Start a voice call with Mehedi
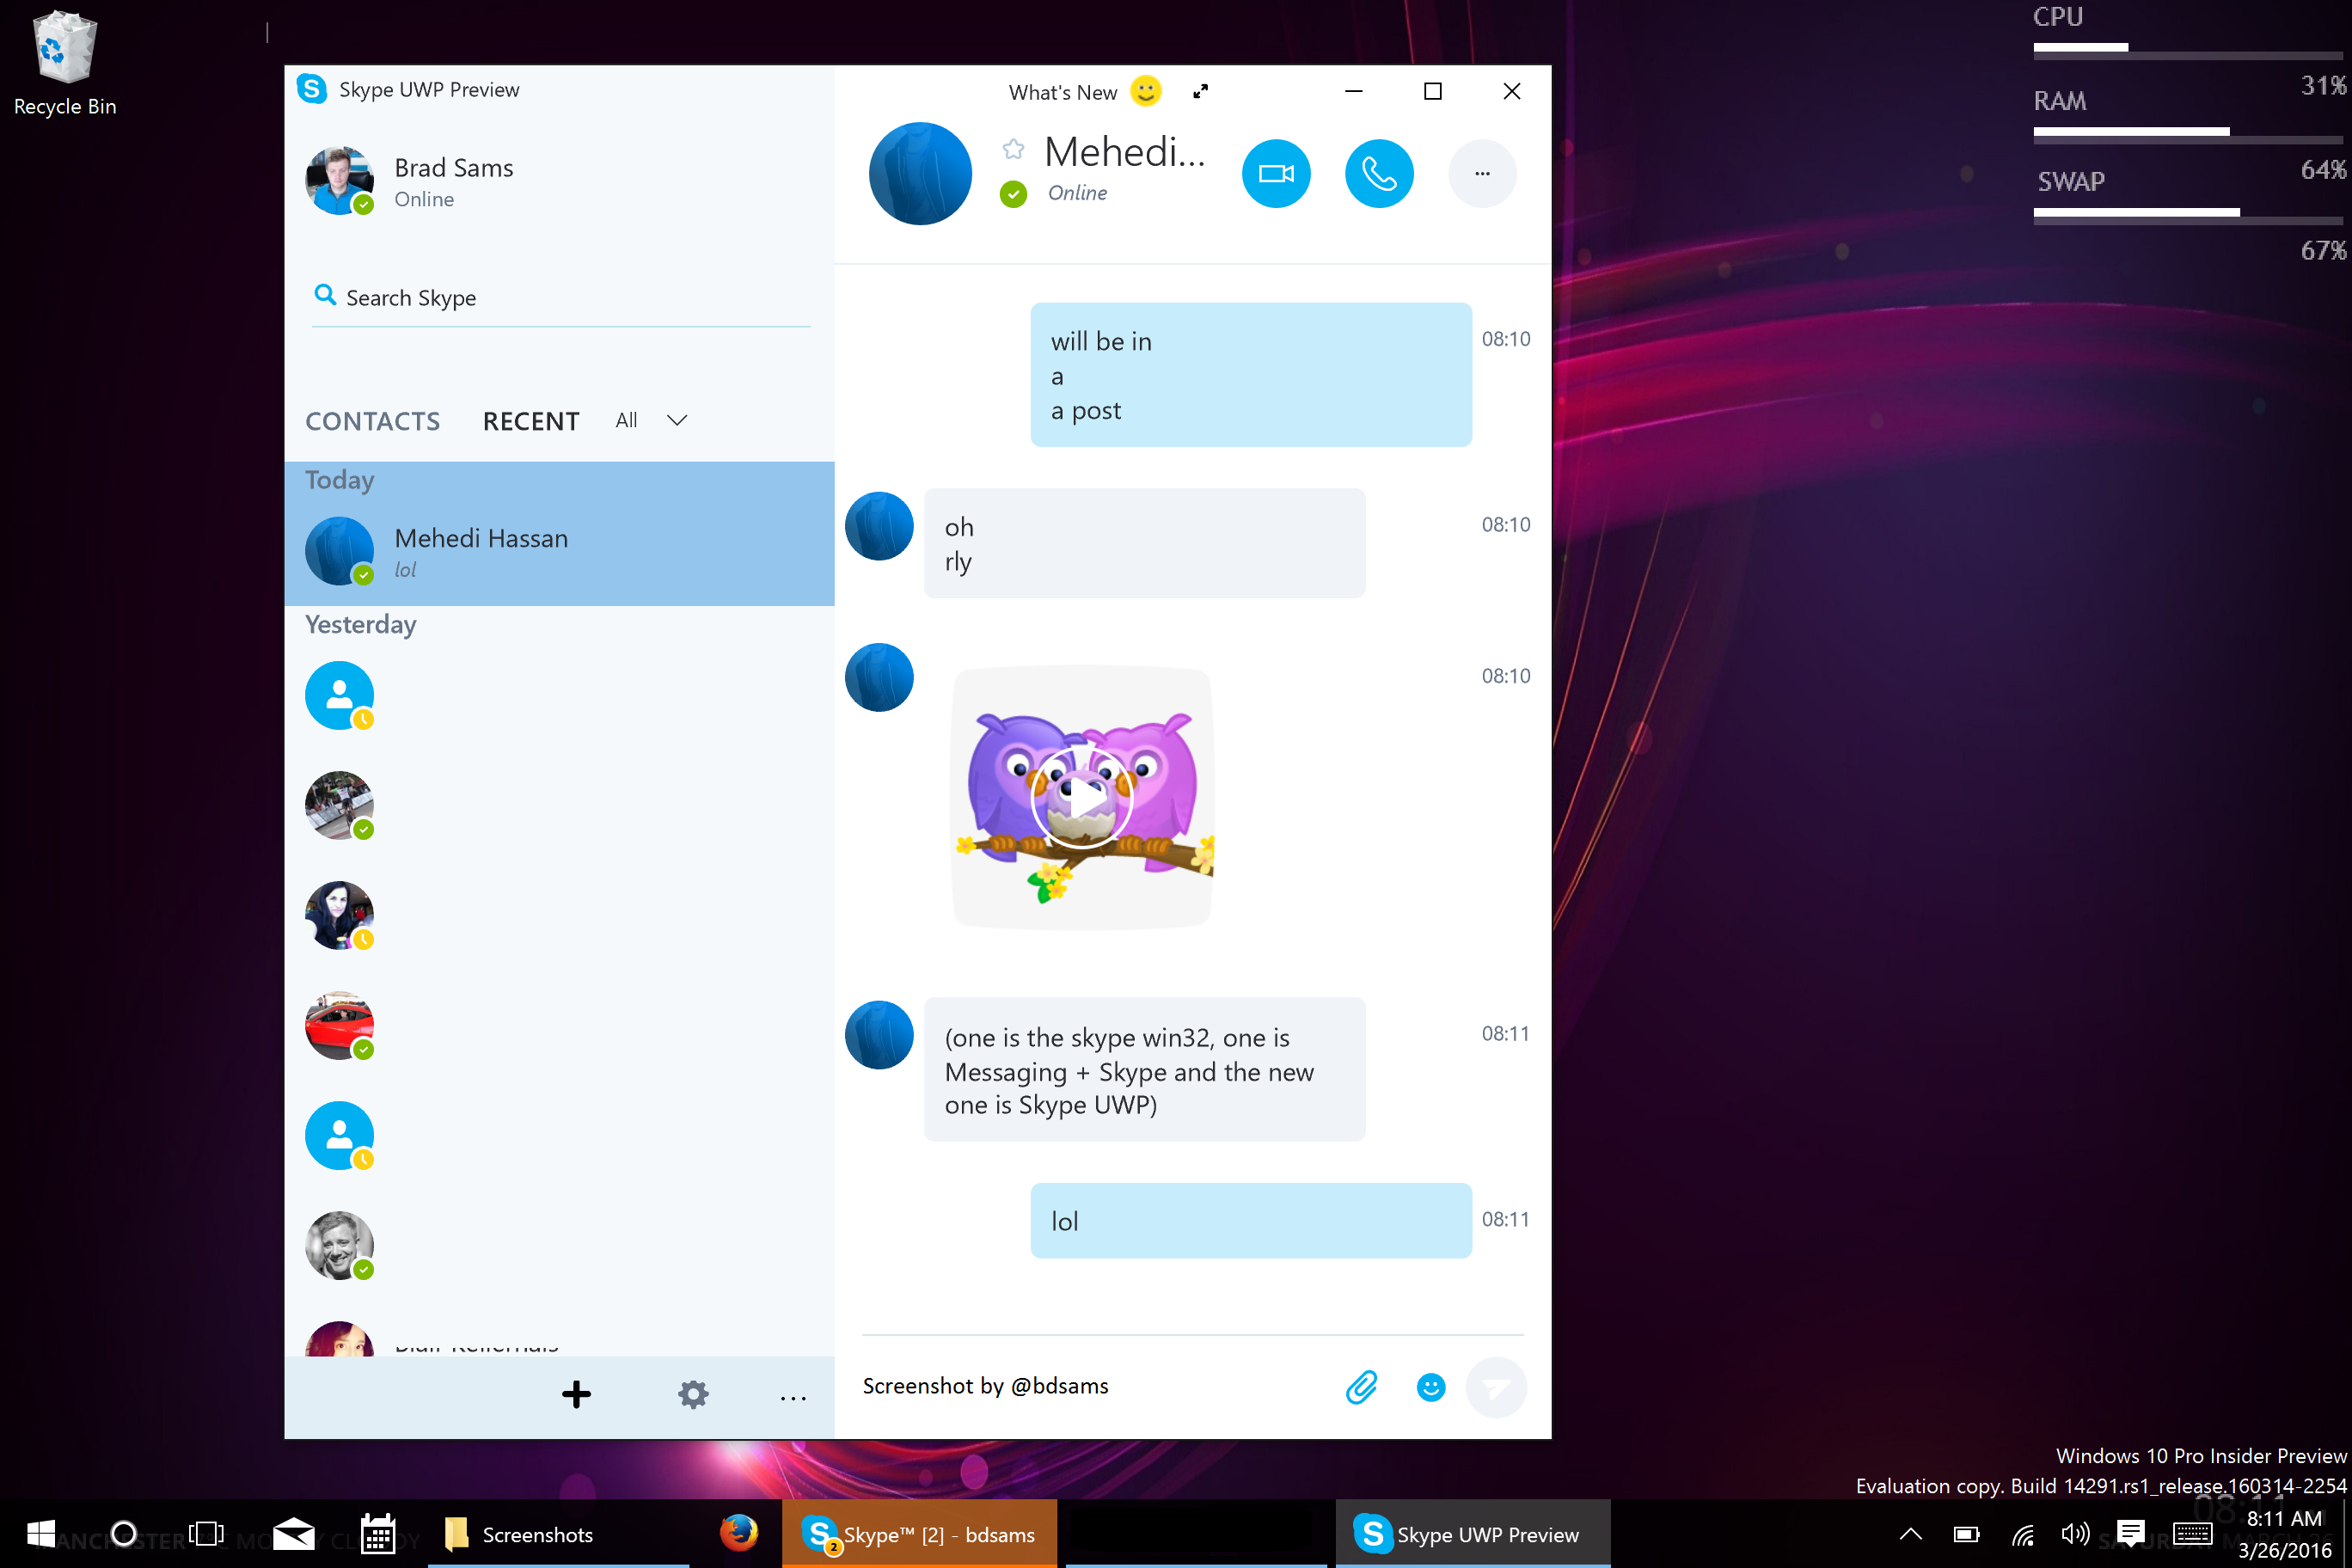The image size is (2352, 1568). pos(1379,174)
